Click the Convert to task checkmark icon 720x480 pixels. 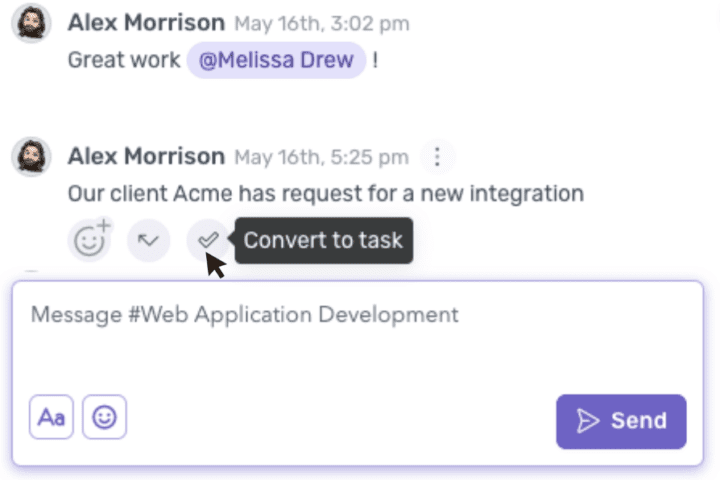pos(208,240)
